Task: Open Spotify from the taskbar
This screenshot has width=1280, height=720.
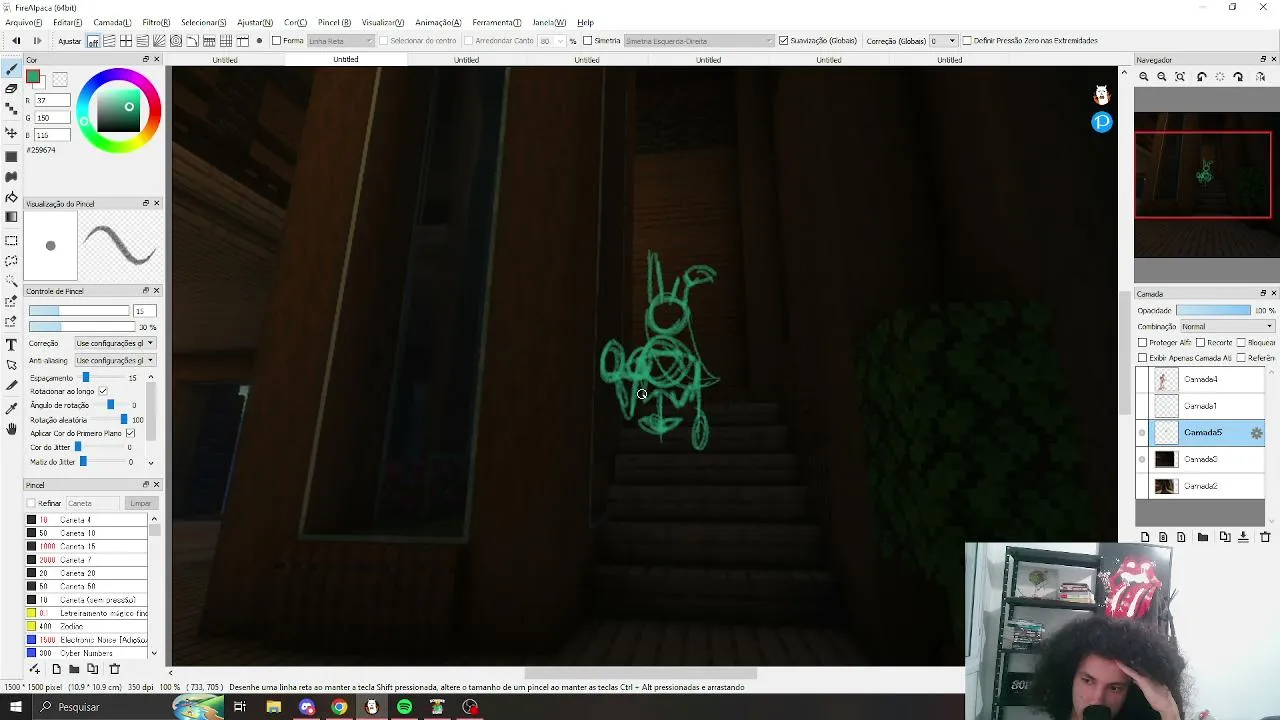Action: (x=404, y=707)
